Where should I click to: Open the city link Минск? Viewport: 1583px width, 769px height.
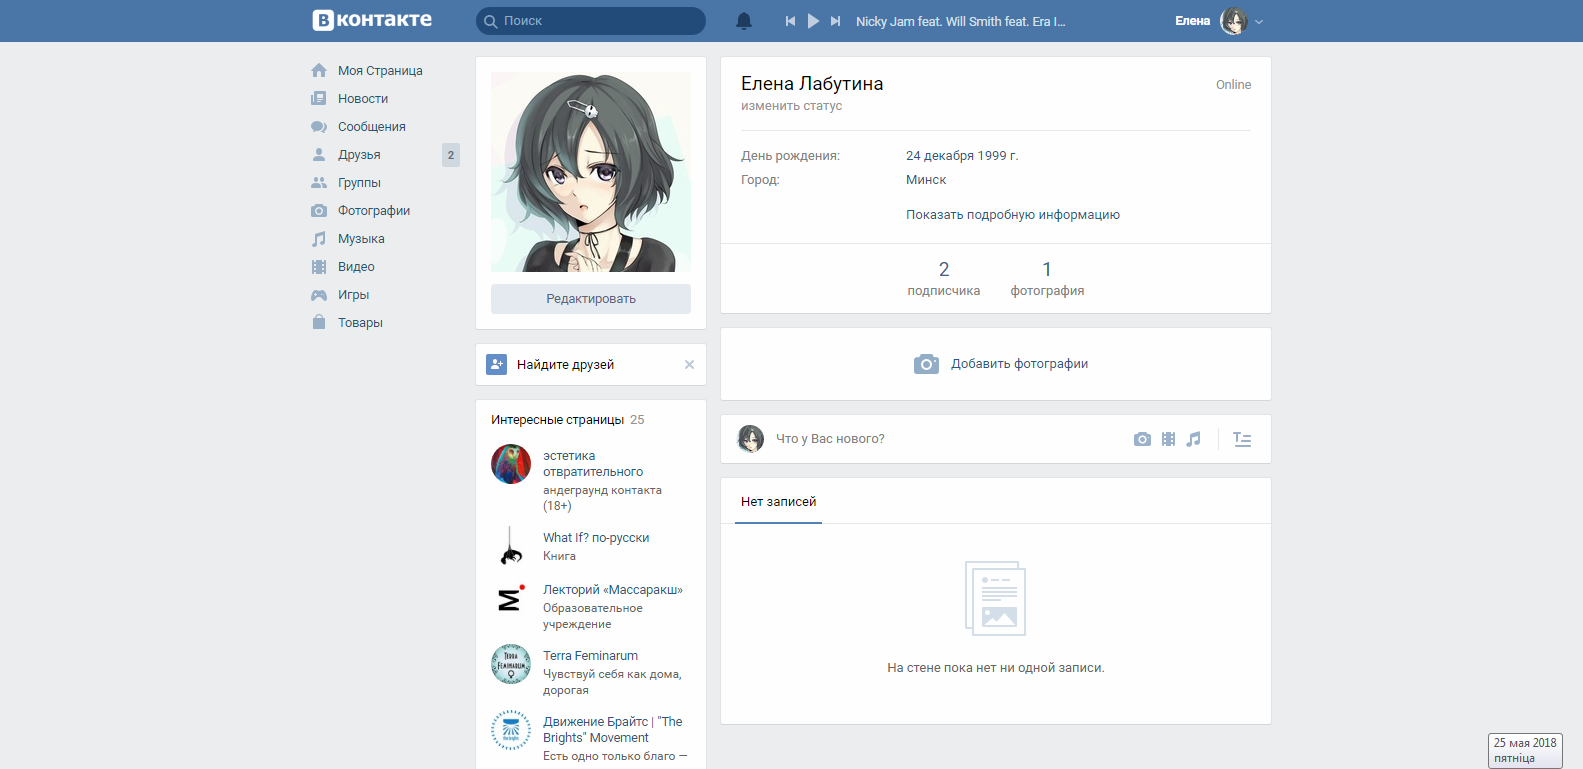[926, 180]
